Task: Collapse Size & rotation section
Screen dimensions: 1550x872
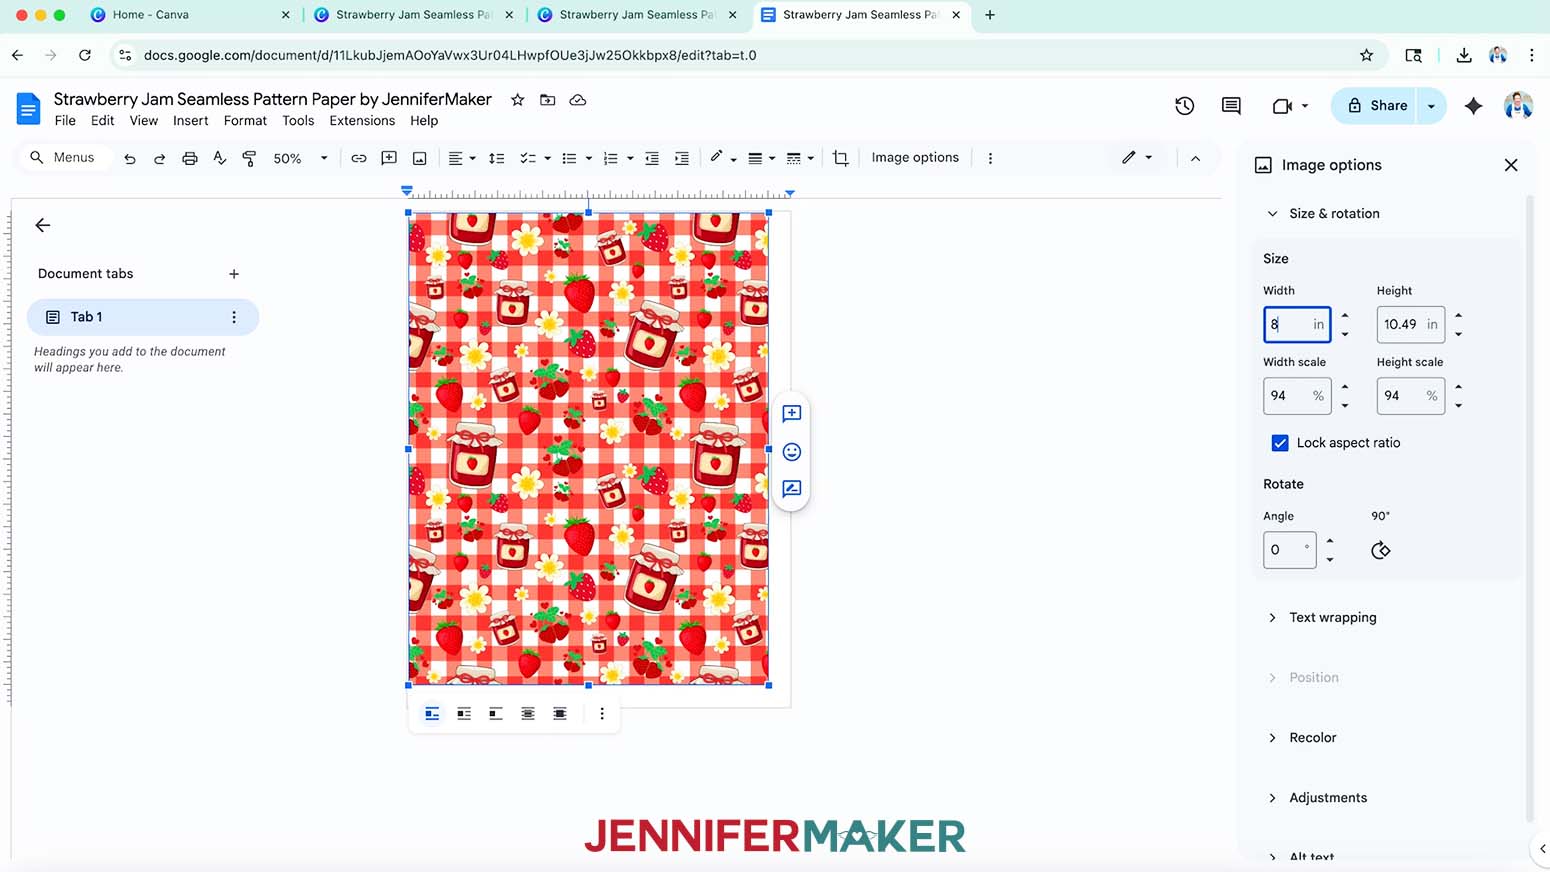Action: [1272, 214]
